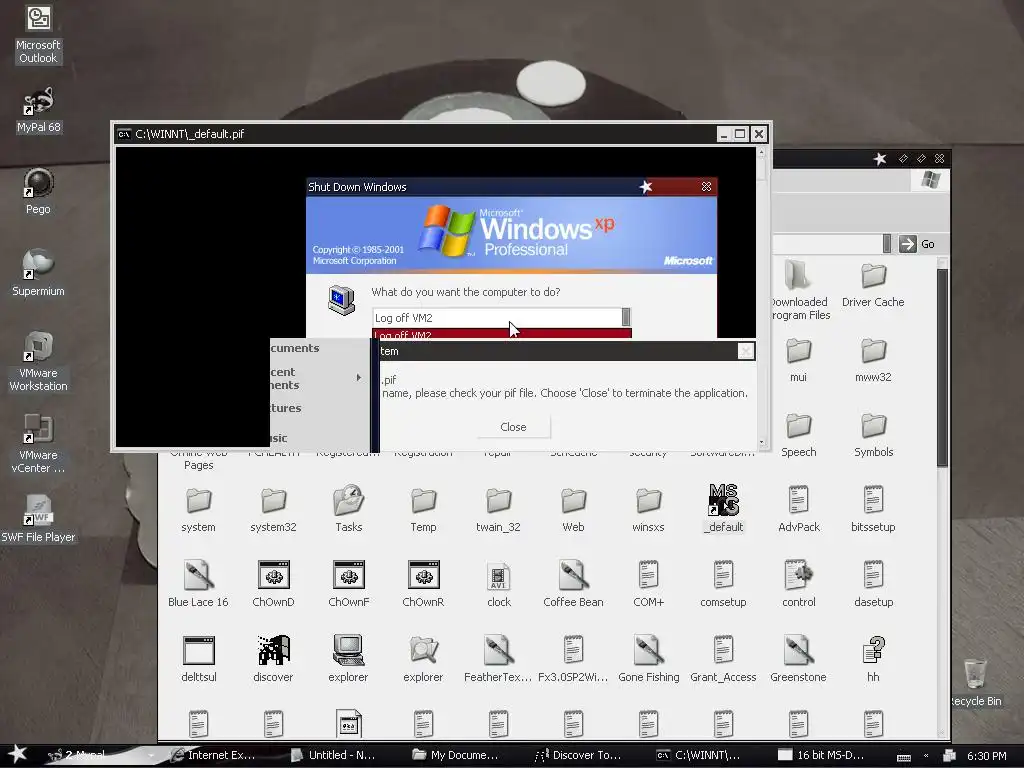
Task: Select the delttsul application icon
Action: click(199, 659)
